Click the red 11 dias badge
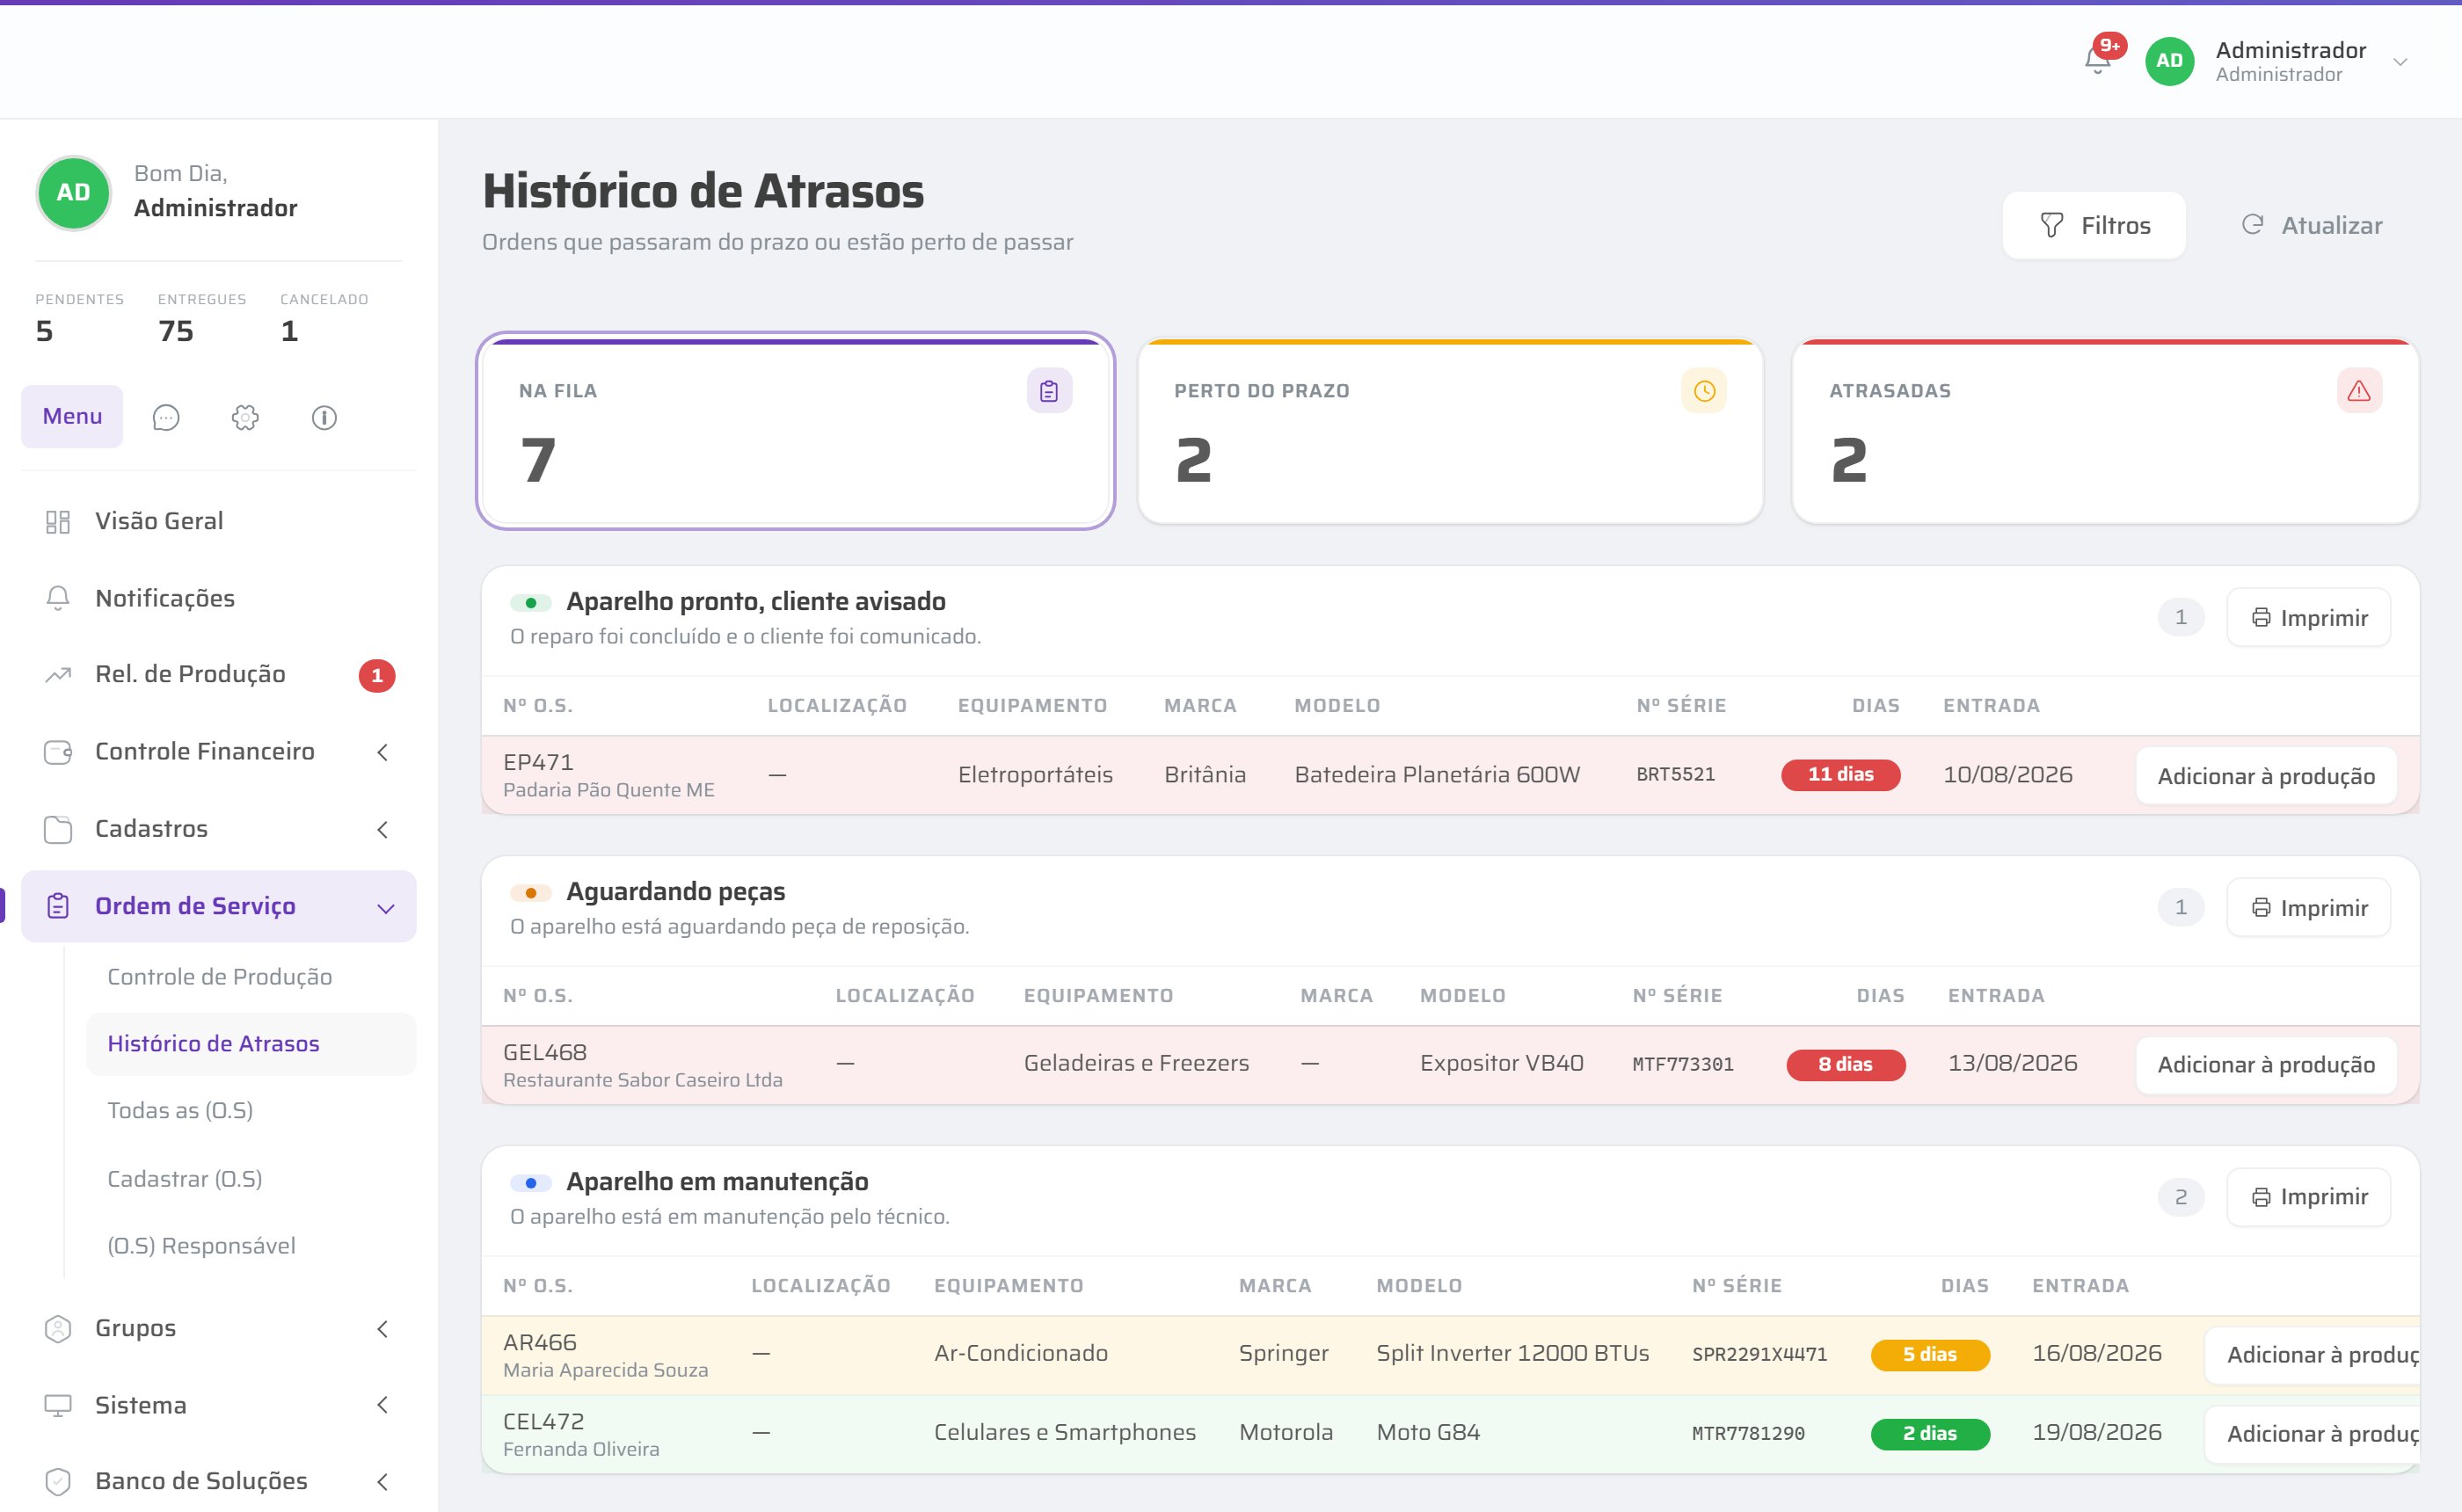The width and height of the screenshot is (2462, 1512). pos(1840,775)
